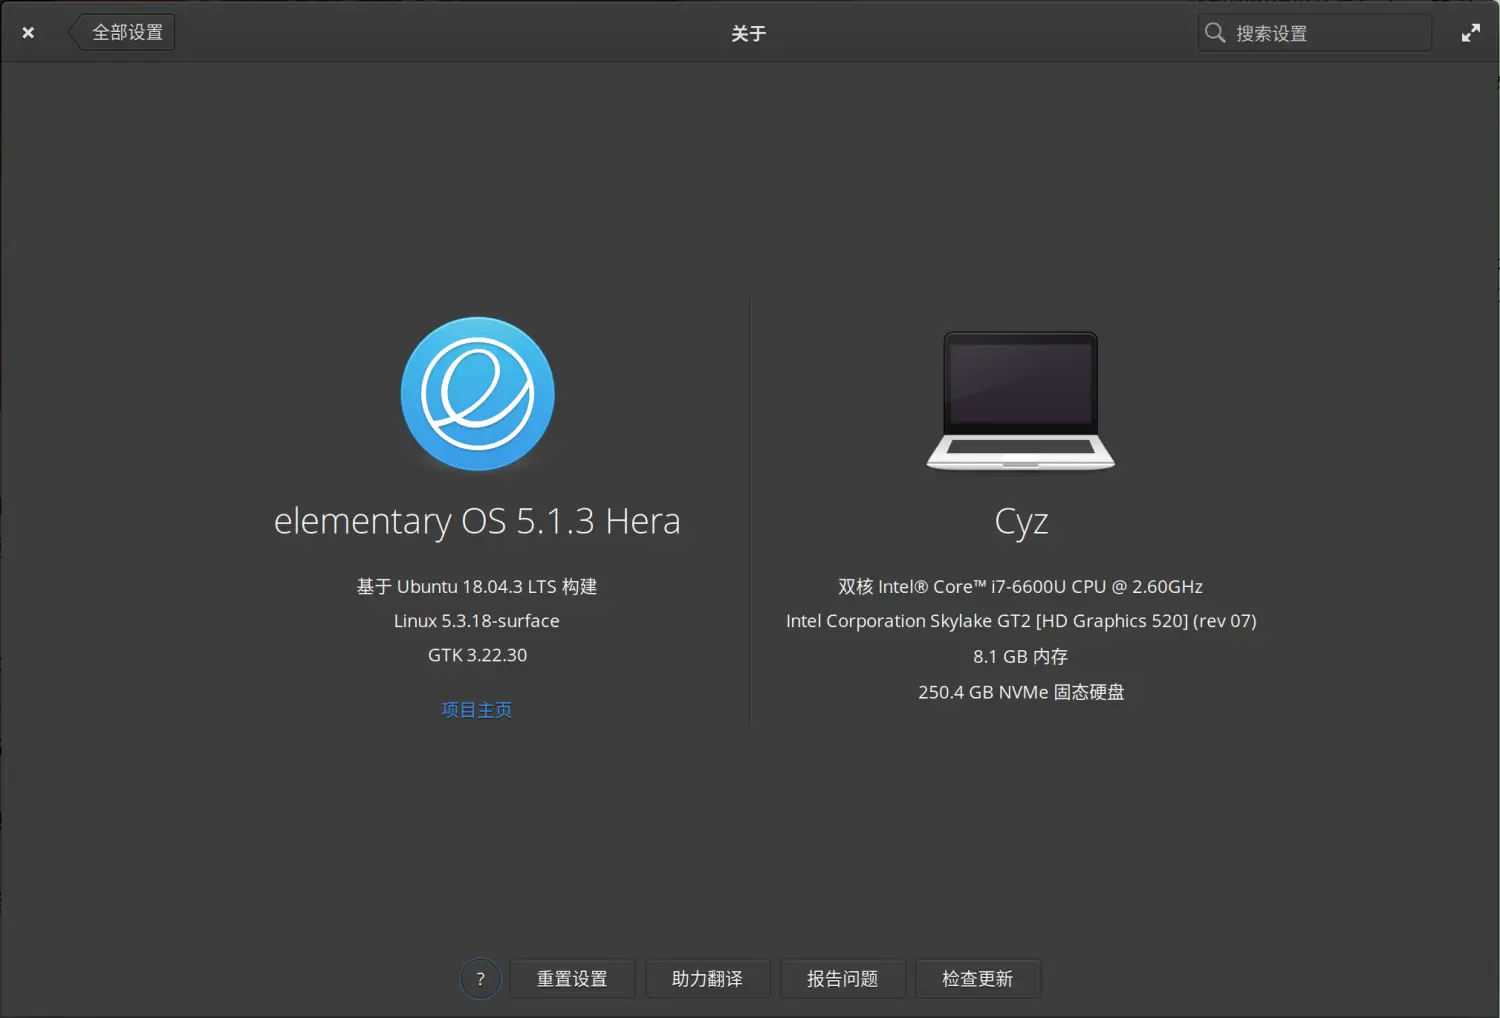
Task: Click the 基于 Ubuntu 18.04.3 LTS 构建 text
Action: point(477,587)
